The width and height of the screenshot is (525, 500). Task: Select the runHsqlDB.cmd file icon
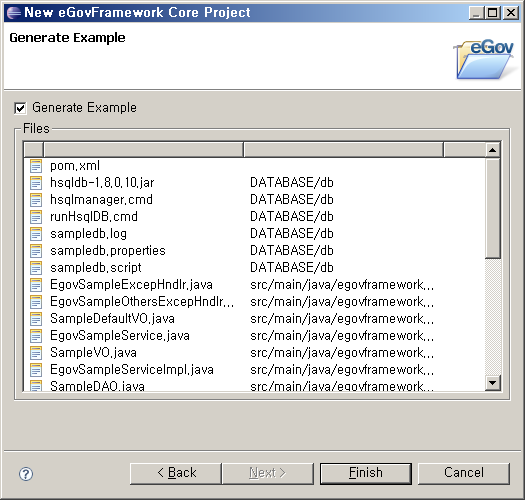[36, 217]
